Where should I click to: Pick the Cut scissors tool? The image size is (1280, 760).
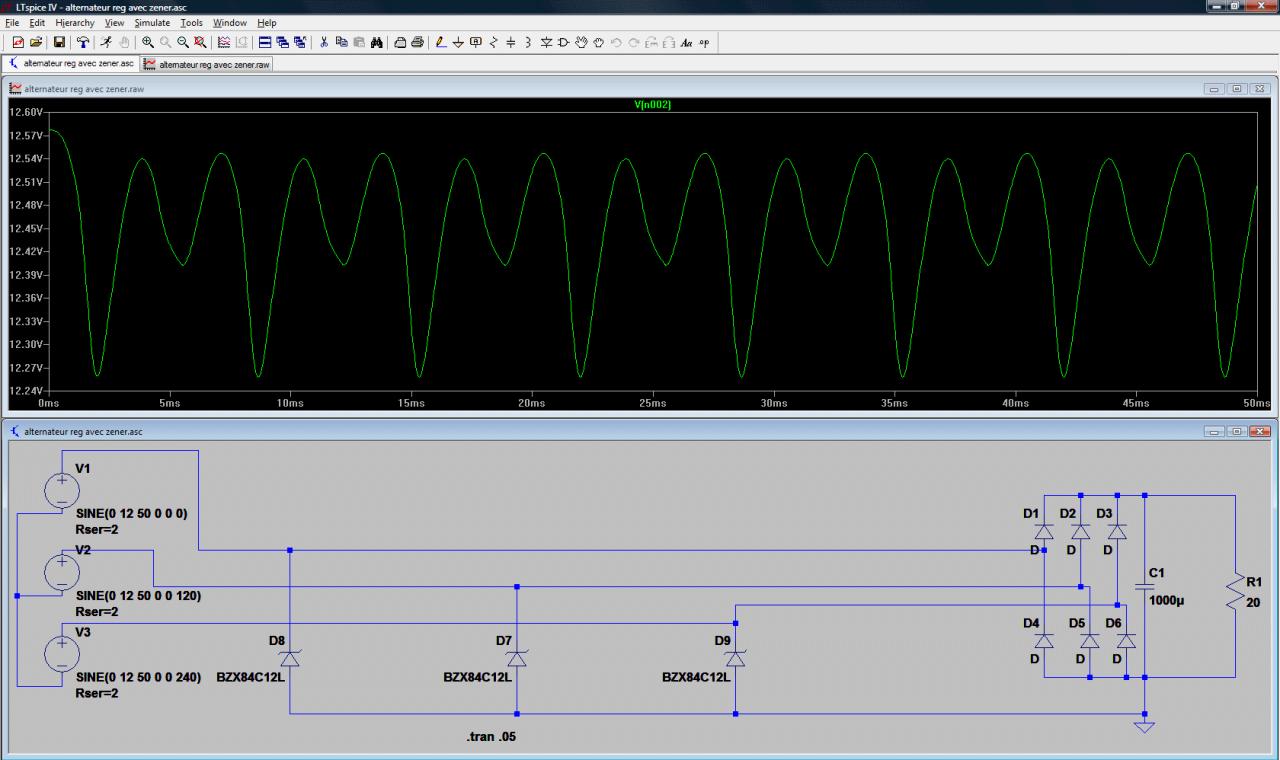click(x=324, y=42)
